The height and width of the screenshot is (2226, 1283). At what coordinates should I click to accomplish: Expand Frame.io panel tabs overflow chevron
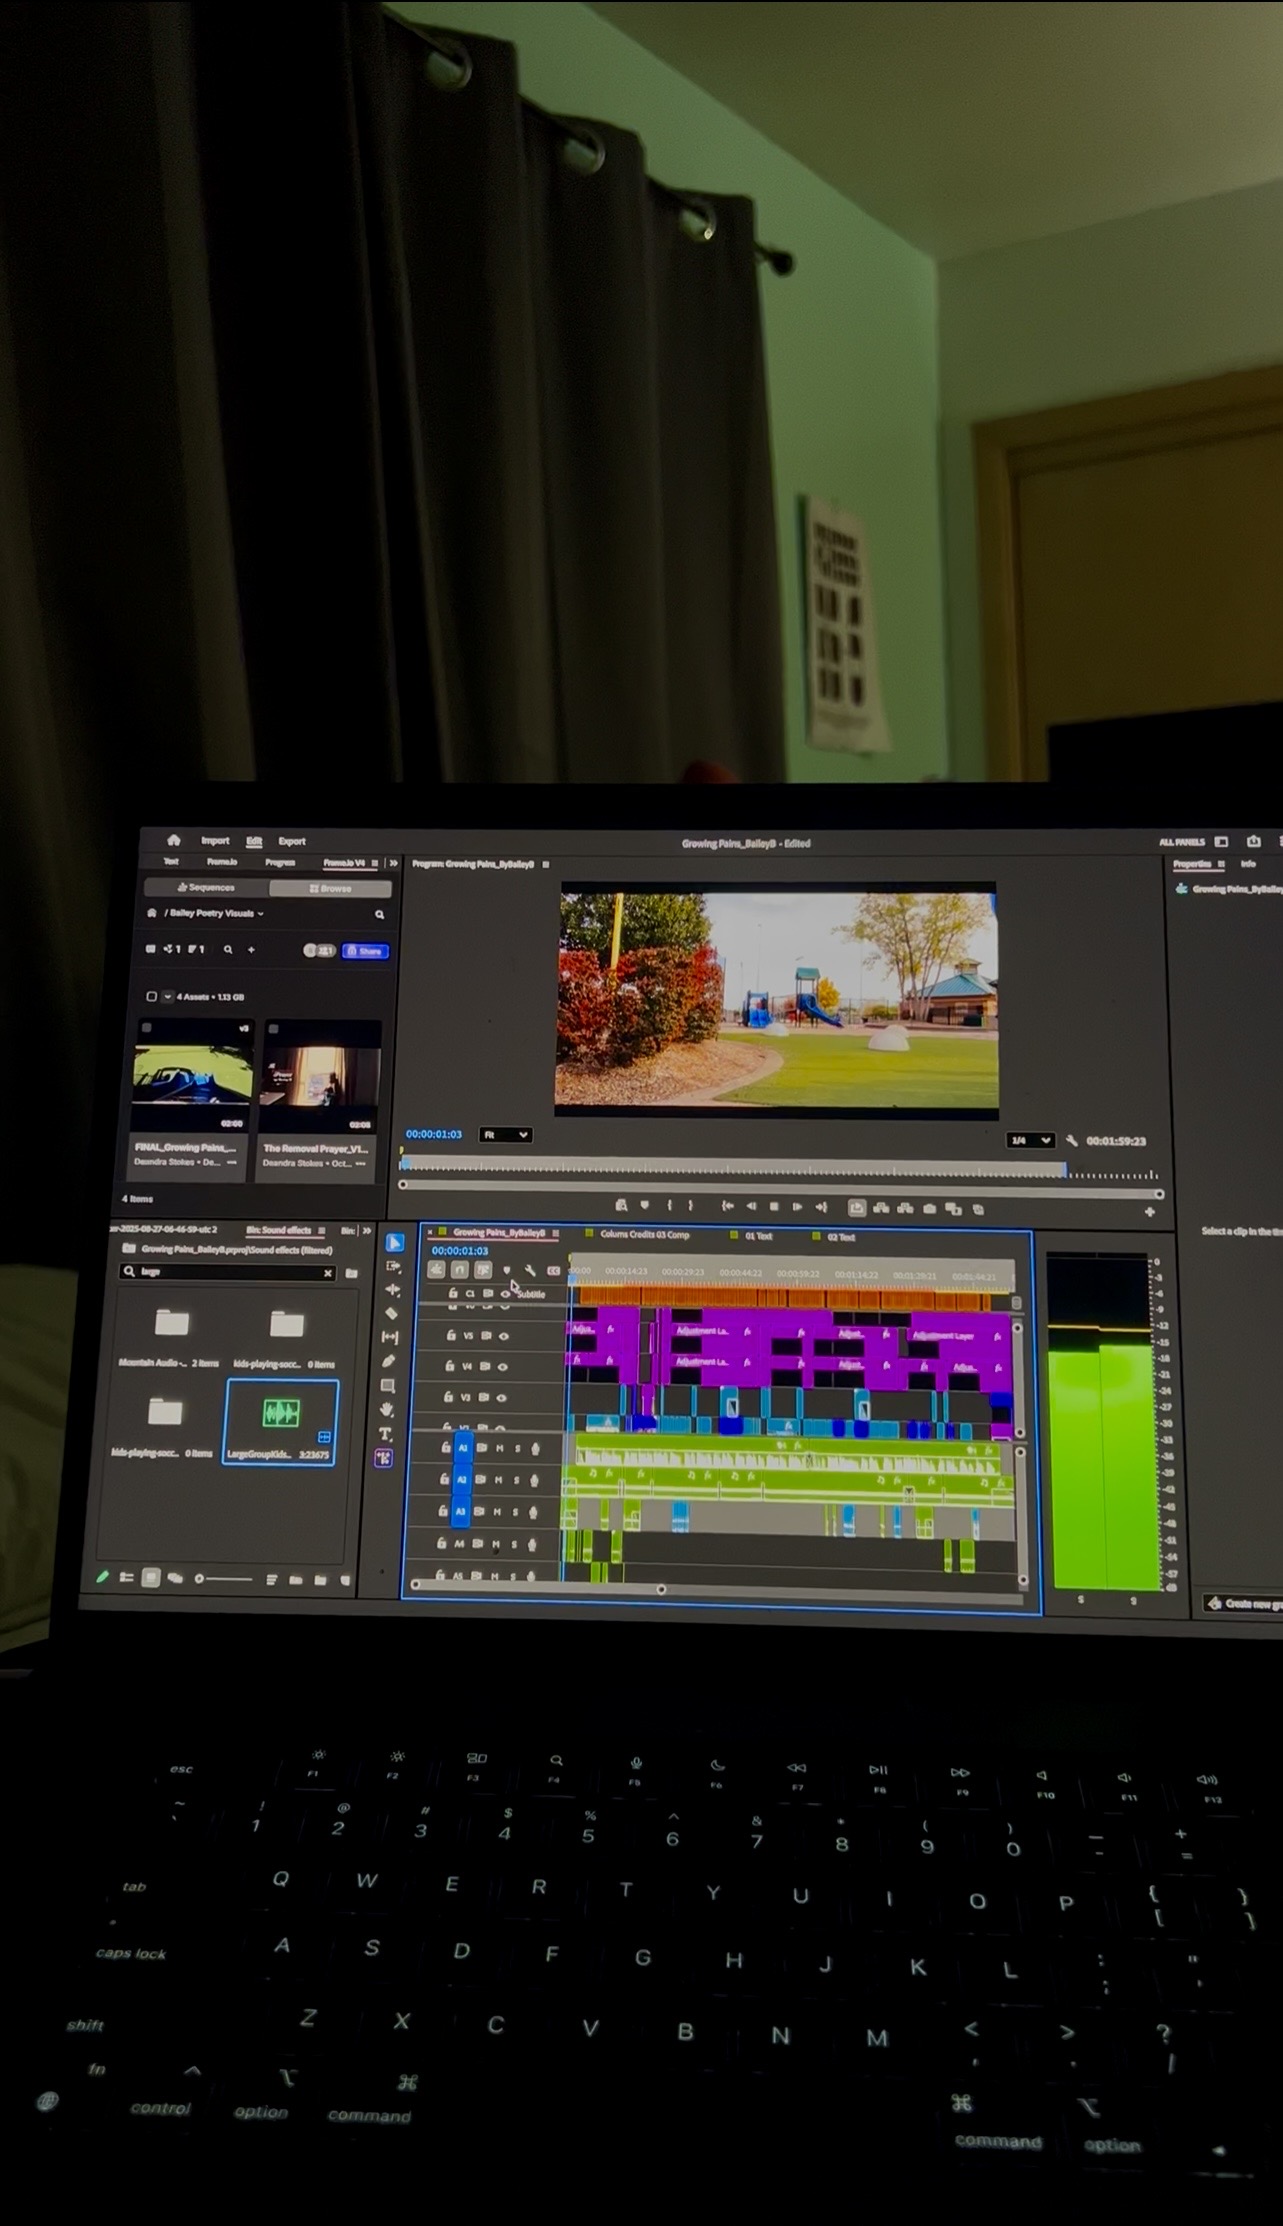pyautogui.click(x=393, y=862)
